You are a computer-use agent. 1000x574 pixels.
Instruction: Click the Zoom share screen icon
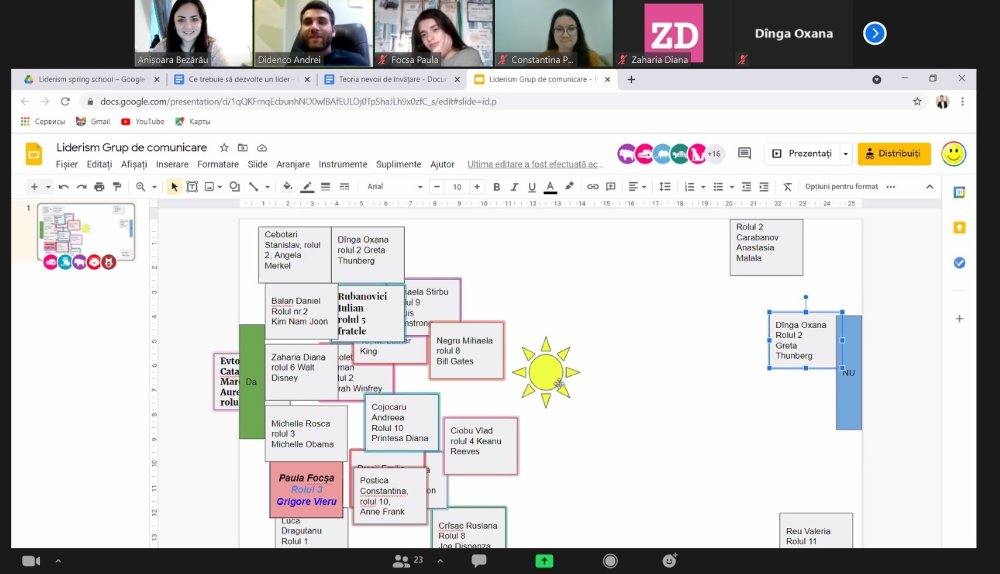[544, 561]
